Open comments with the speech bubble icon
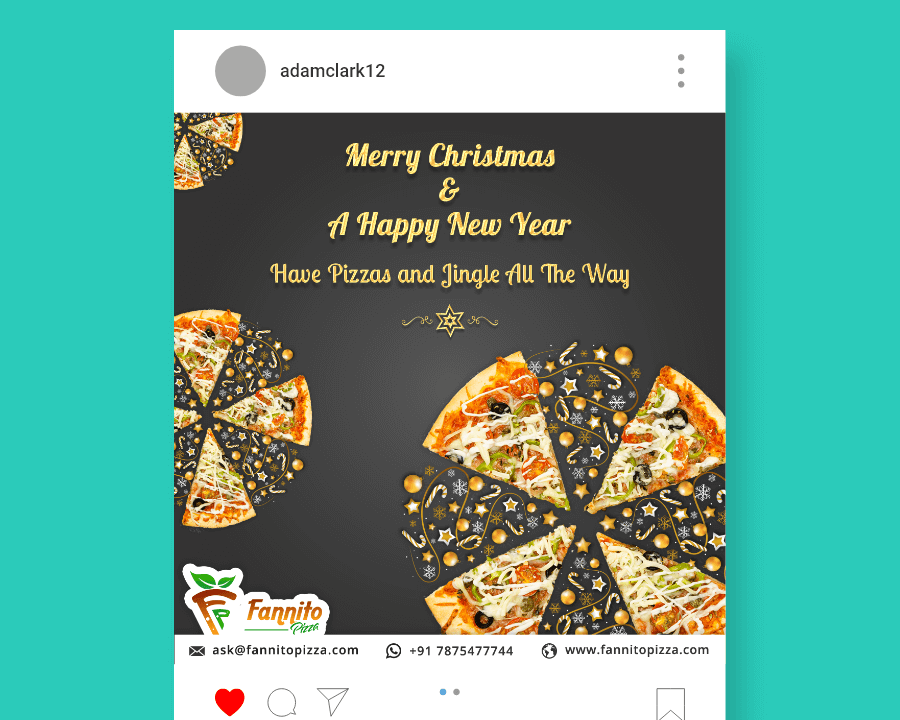 point(282,702)
